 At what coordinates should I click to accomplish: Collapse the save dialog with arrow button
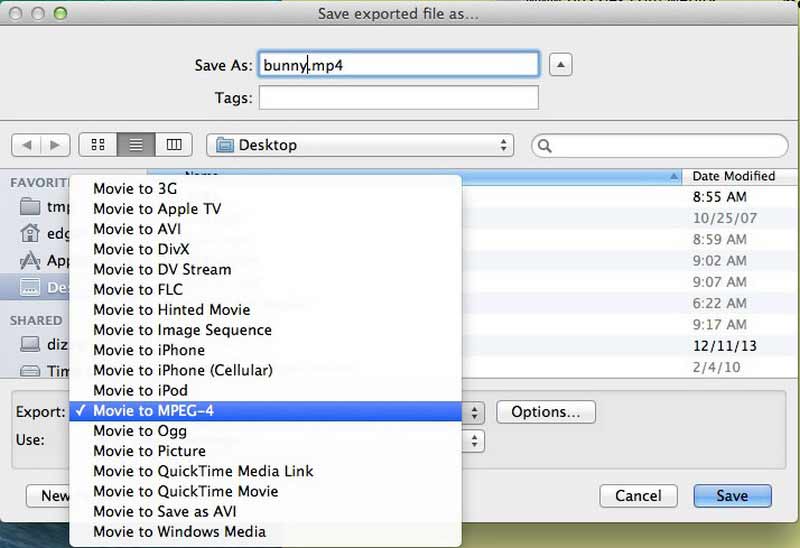[x=561, y=65]
